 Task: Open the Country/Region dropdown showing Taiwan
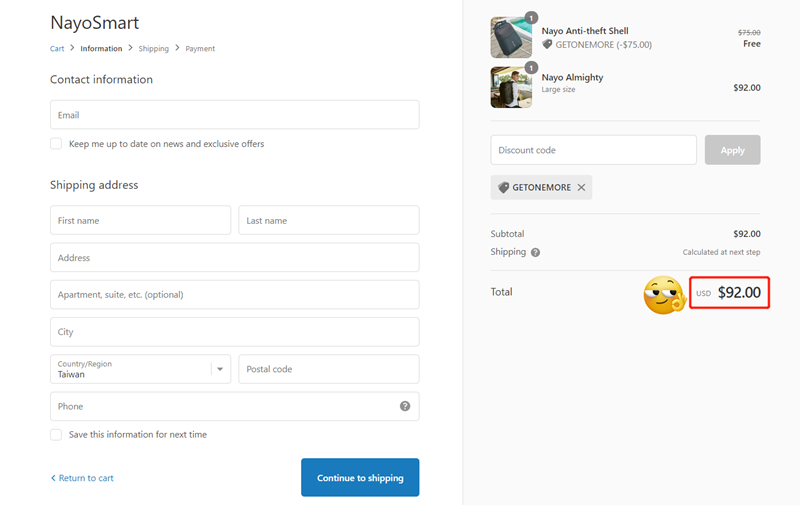tap(140, 369)
